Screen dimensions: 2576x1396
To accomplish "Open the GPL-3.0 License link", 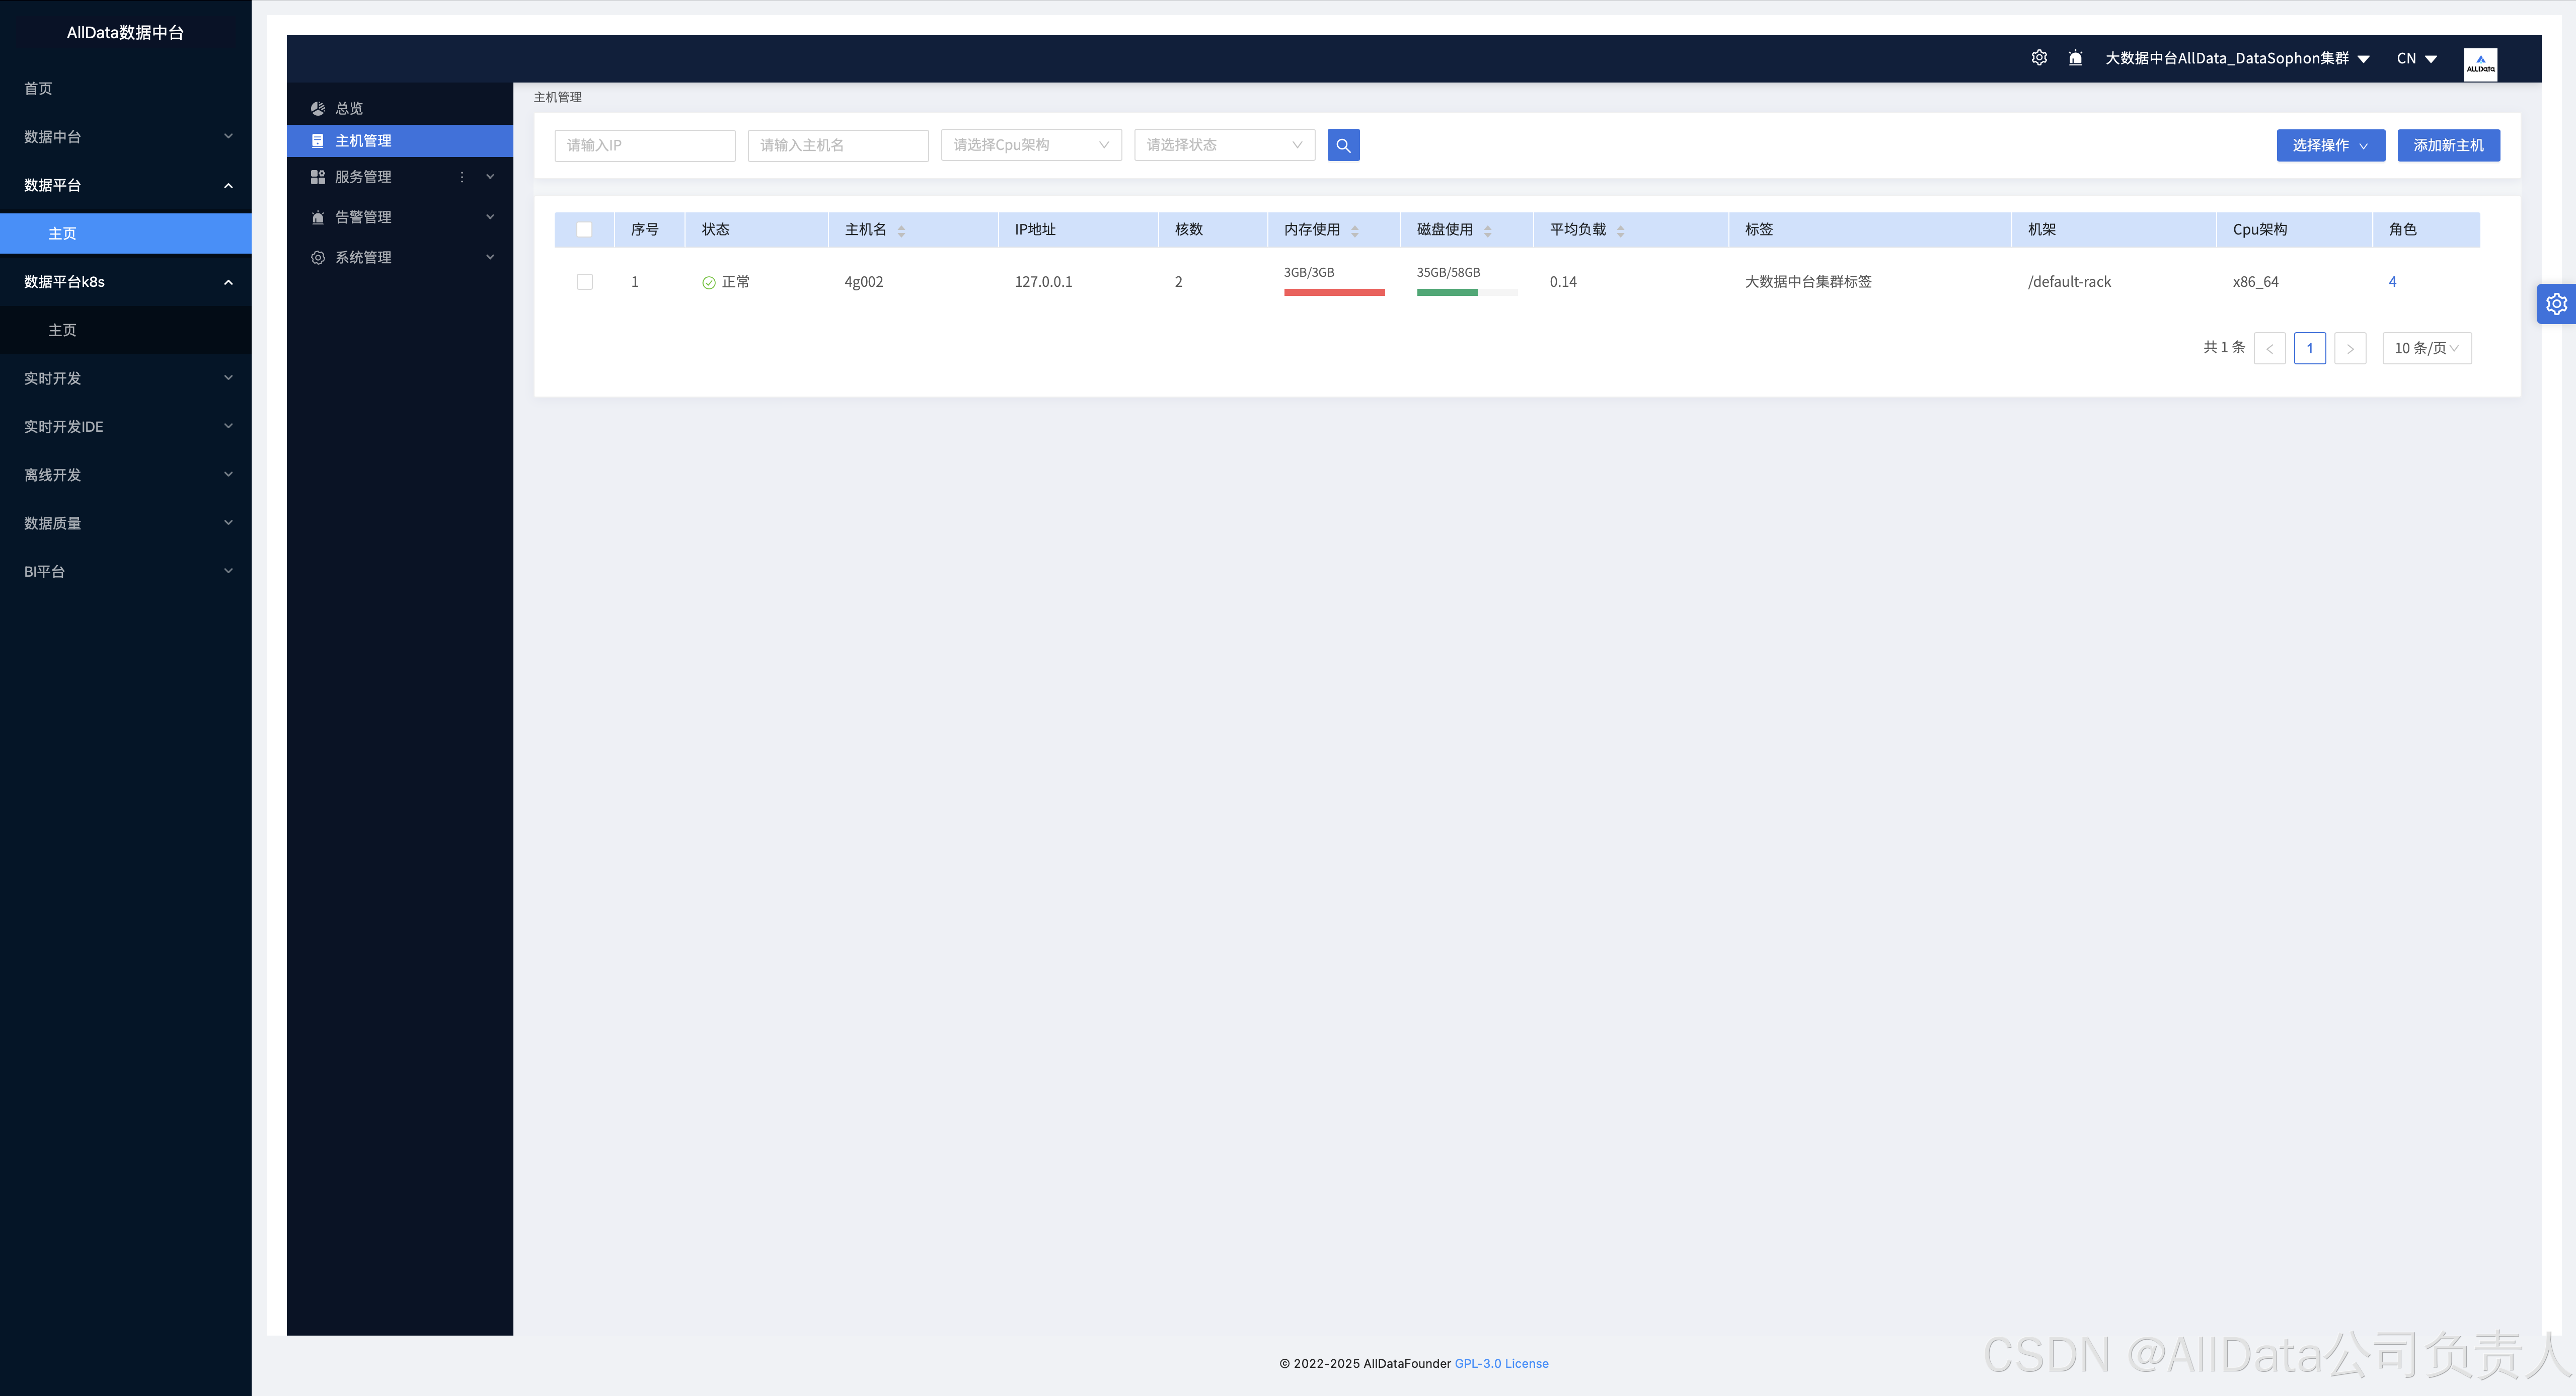I will [1501, 1363].
